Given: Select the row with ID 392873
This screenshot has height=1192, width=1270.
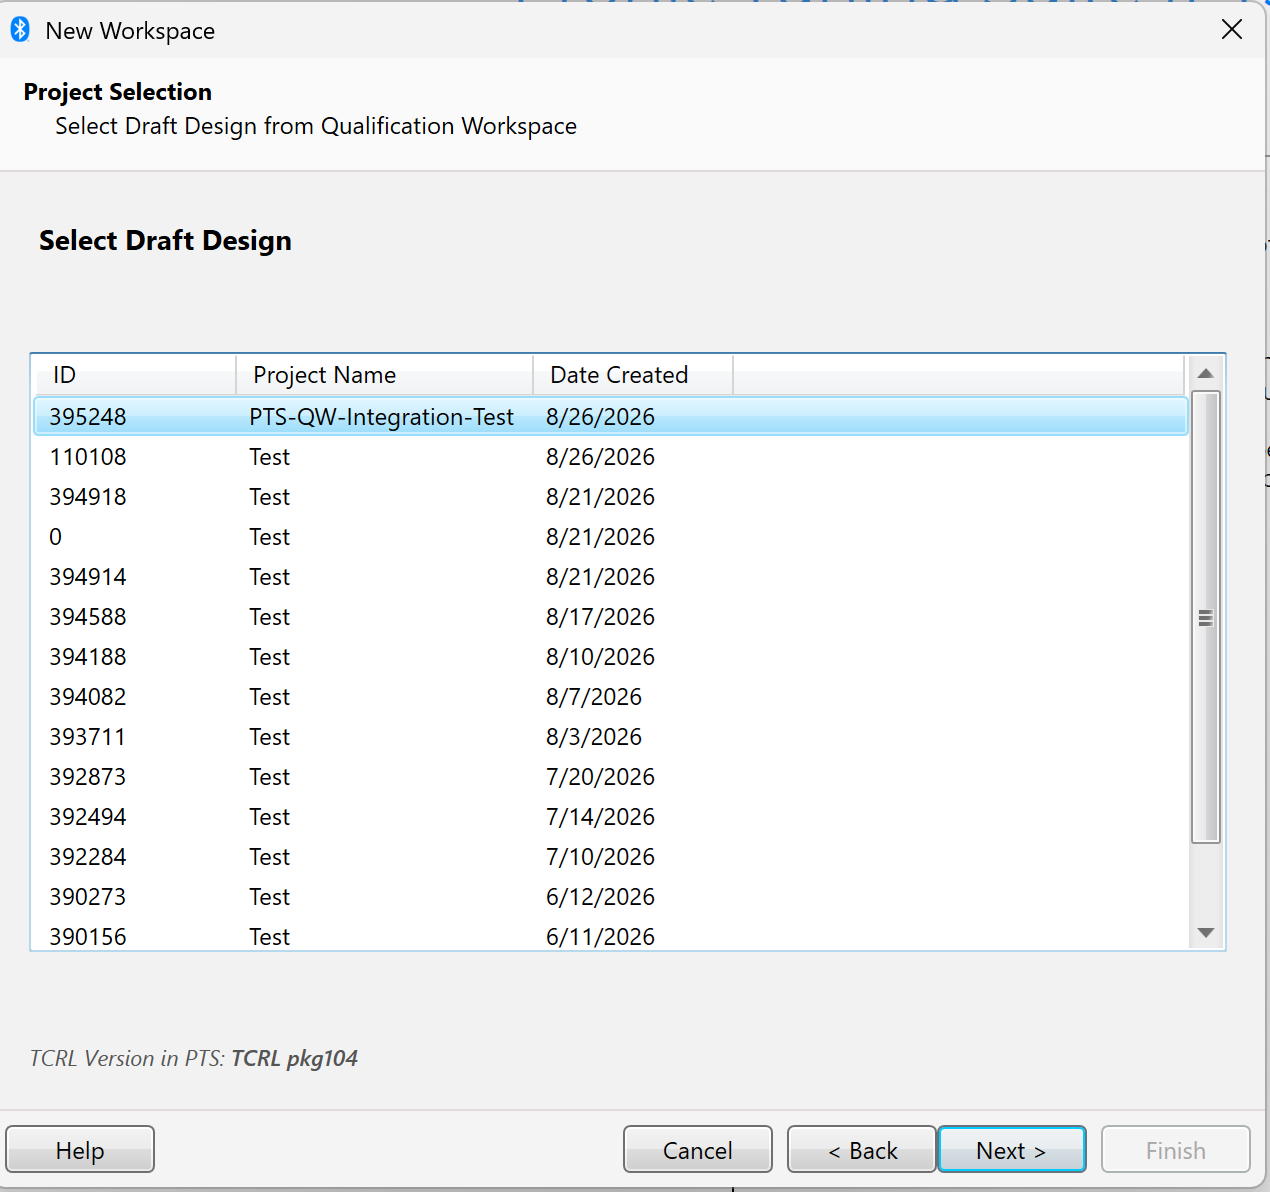Looking at the screenshot, I should [610, 777].
